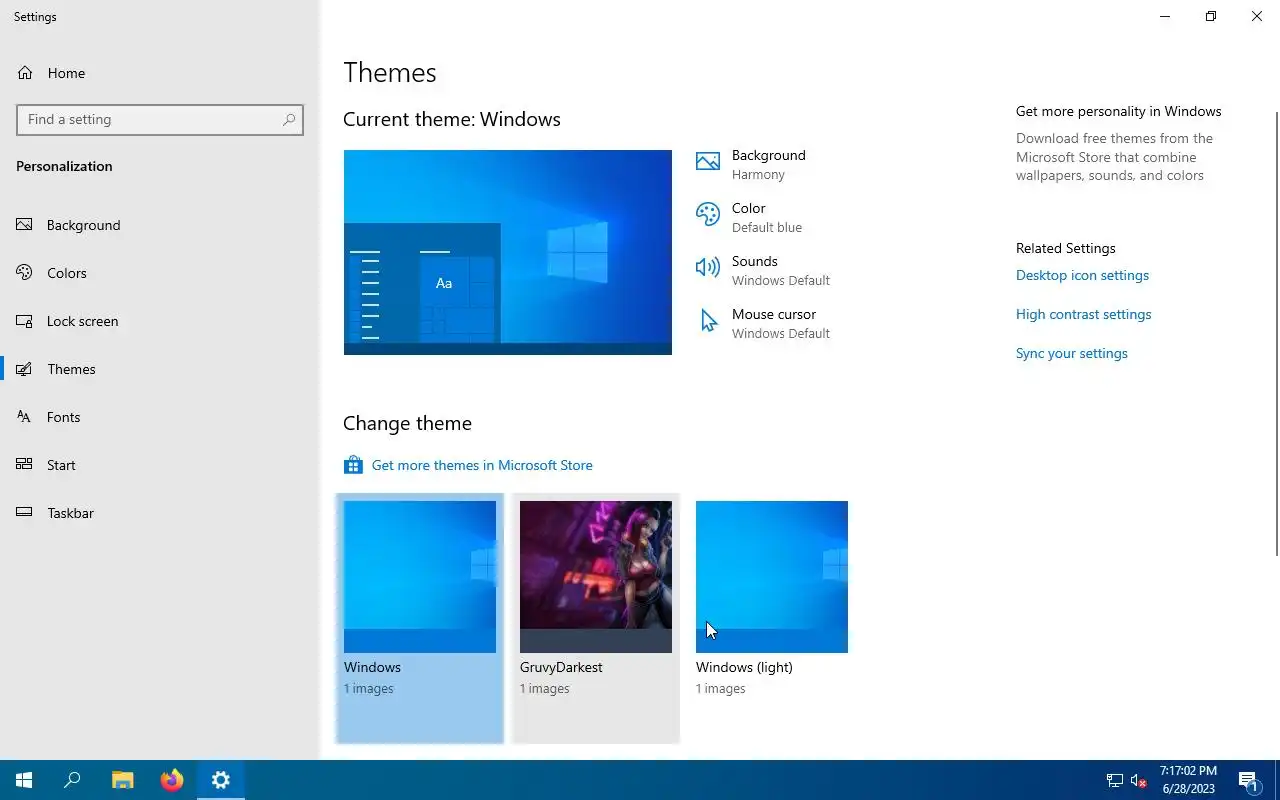The image size is (1280, 800).
Task: Click the taskbar clock and date
Action: (1188, 780)
